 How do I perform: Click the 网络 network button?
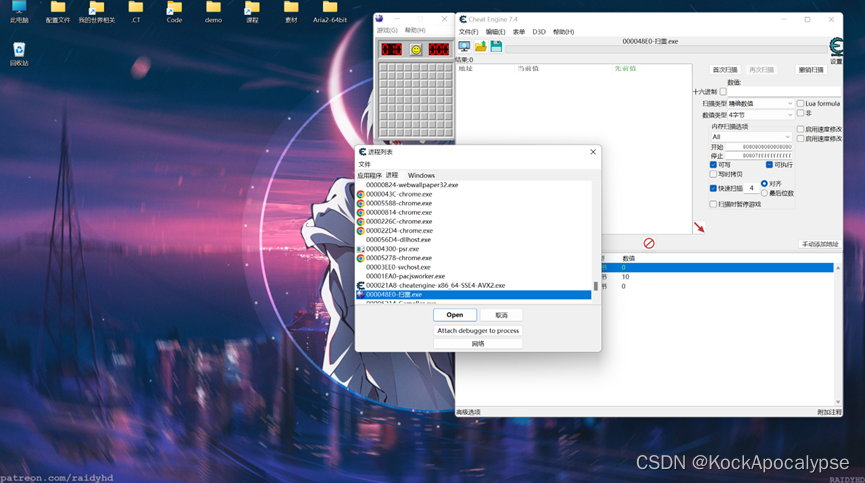tap(478, 344)
